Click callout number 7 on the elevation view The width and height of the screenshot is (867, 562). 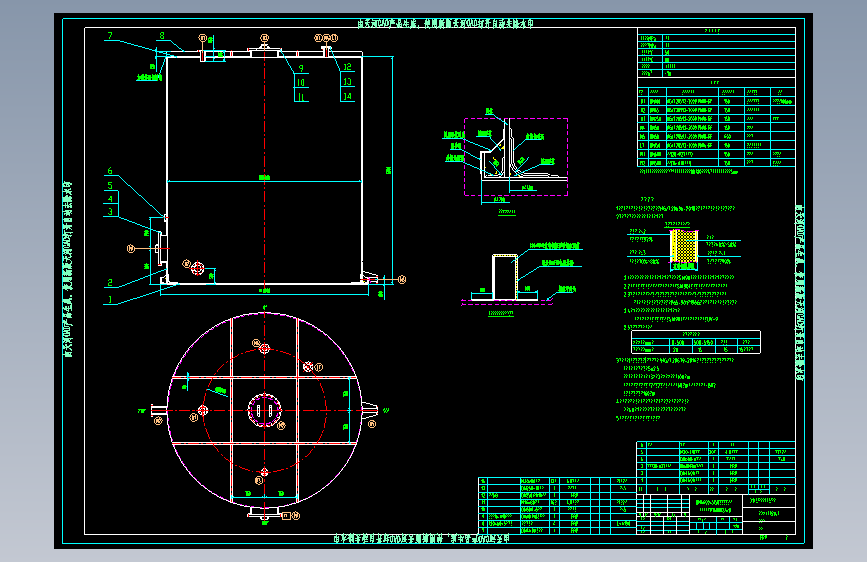point(110,36)
